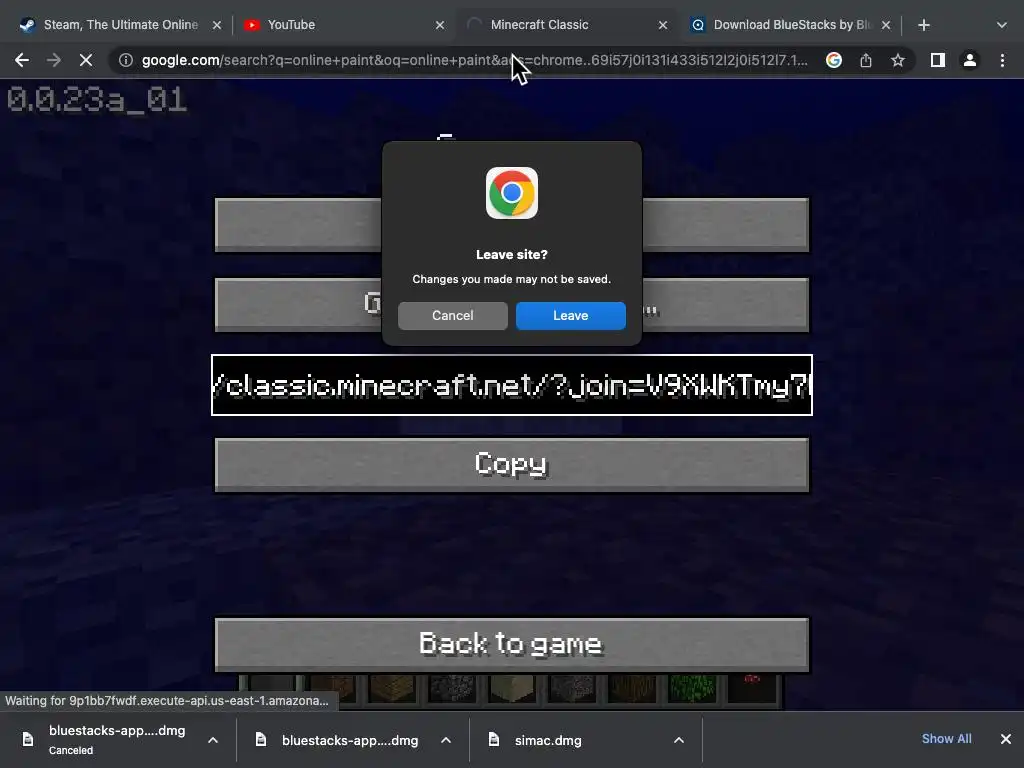Viewport: 1024px width, 768px height.
Task: Click Cancel in the Leave site dialog
Action: 453,315
